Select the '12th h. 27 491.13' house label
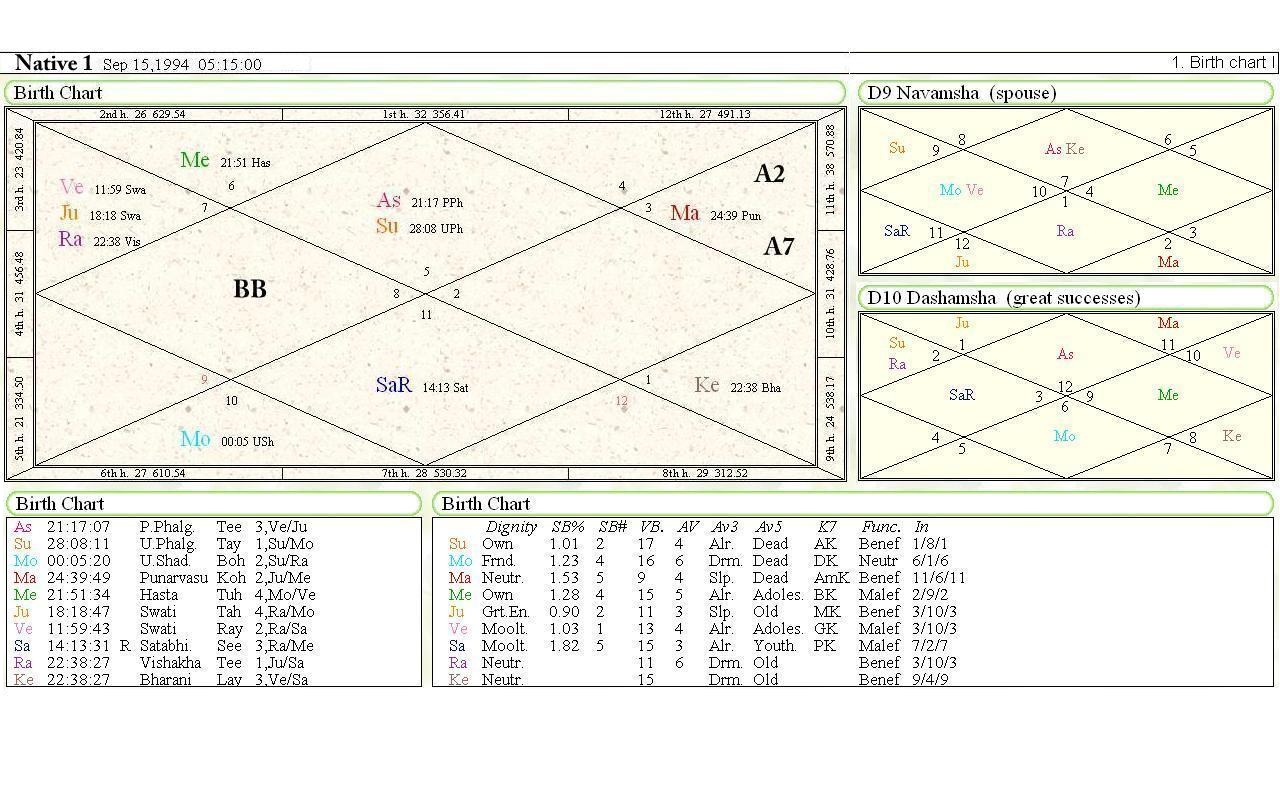 [x=705, y=114]
